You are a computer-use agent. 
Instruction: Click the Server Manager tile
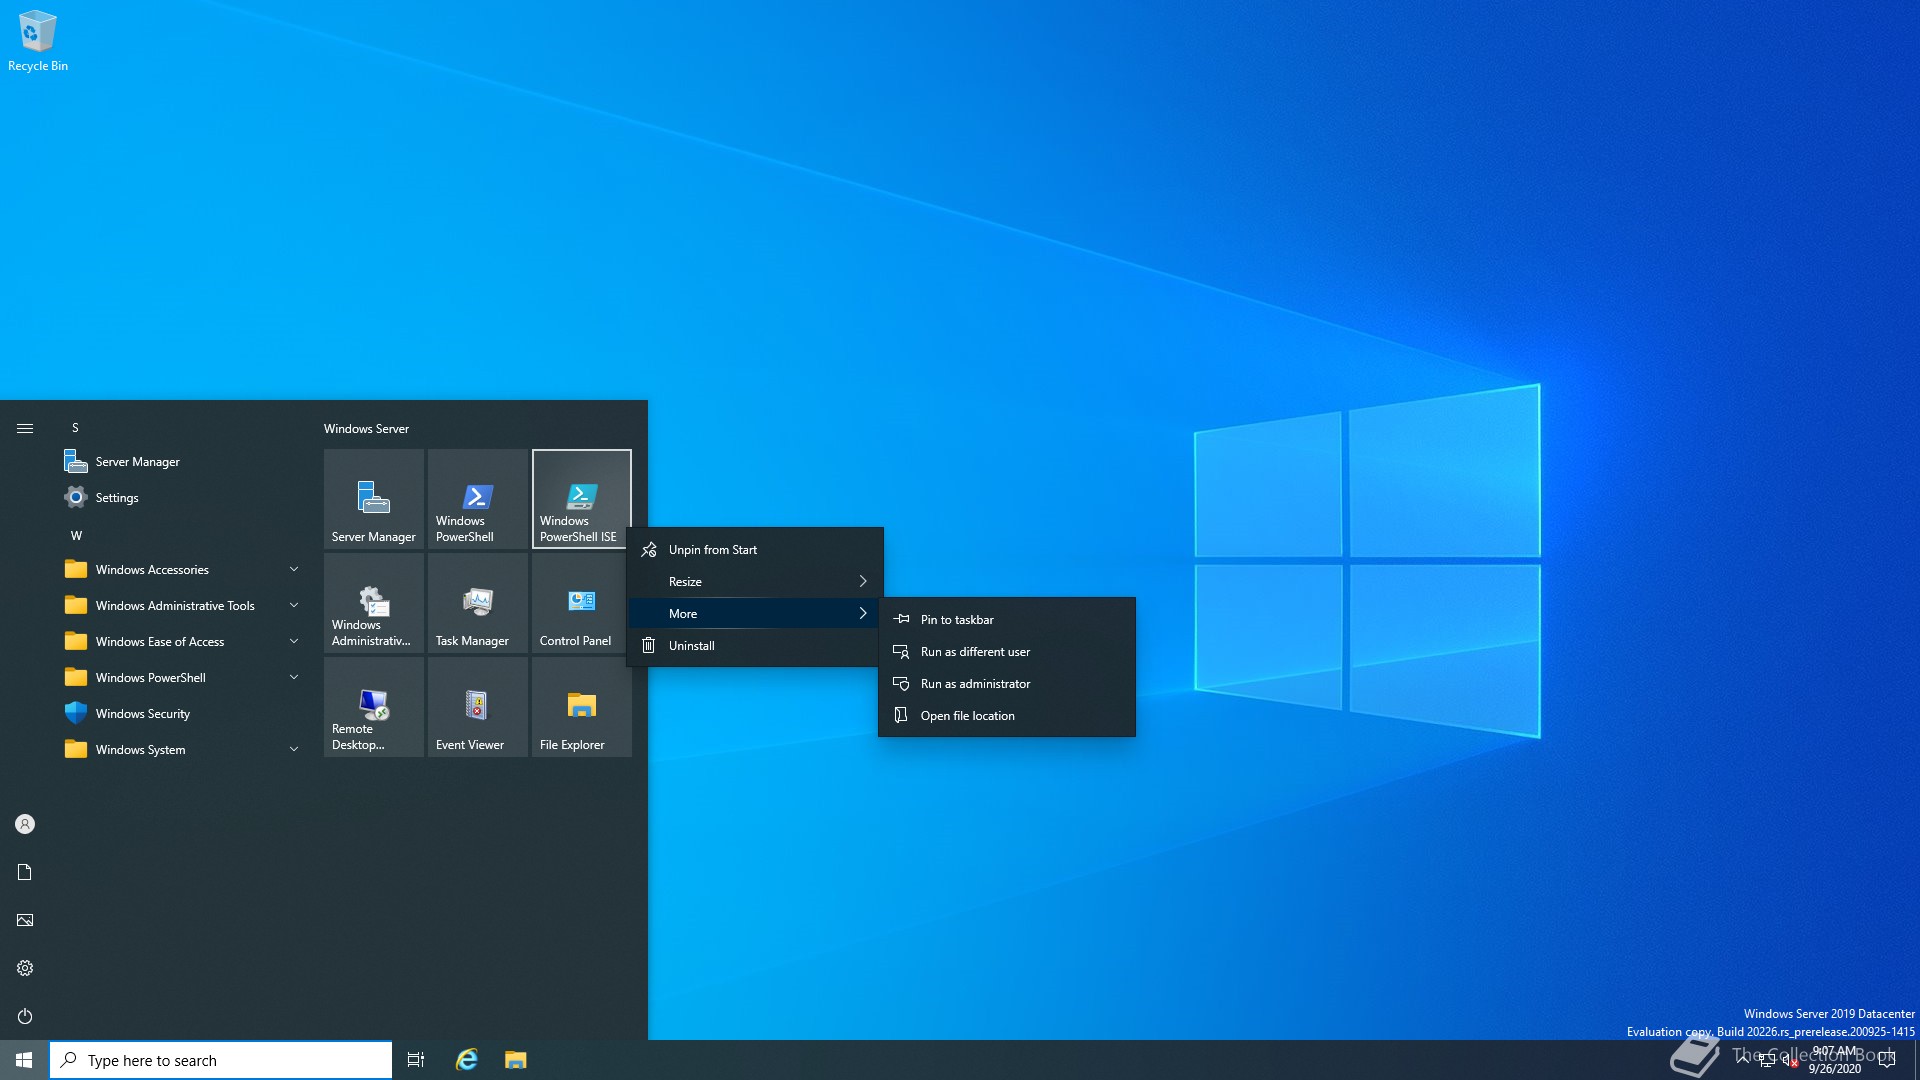[x=374, y=499]
